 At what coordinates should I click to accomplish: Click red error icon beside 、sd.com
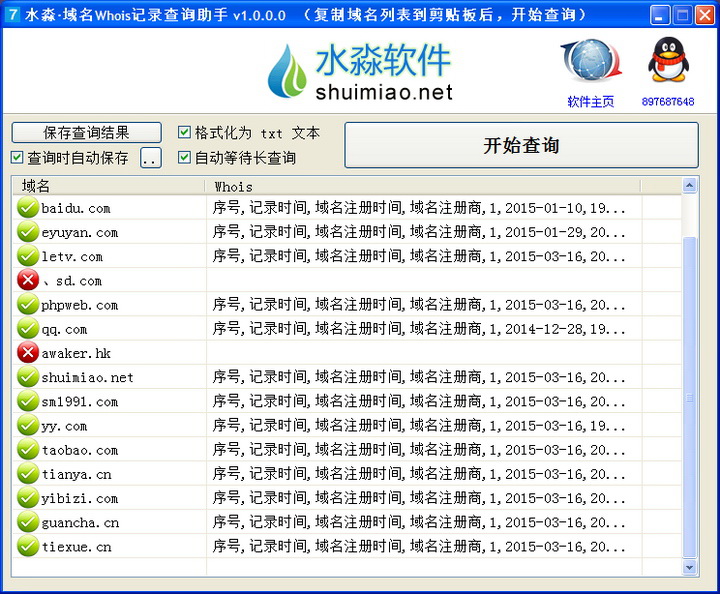pyautogui.click(x=28, y=280)
